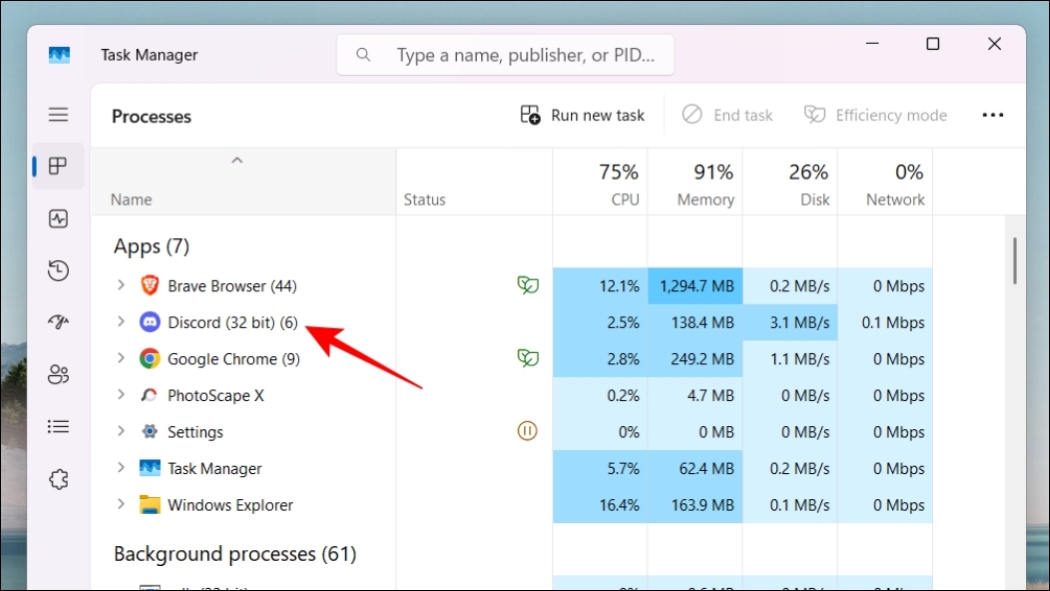
Task: Open the Performance page in sidebar
Action: click(59, 218)
